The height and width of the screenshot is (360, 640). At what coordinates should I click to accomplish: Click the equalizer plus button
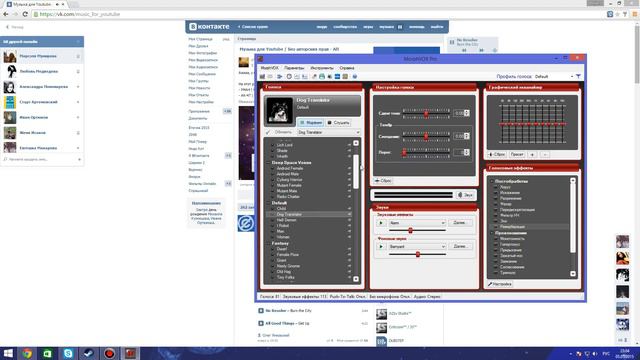532,154
